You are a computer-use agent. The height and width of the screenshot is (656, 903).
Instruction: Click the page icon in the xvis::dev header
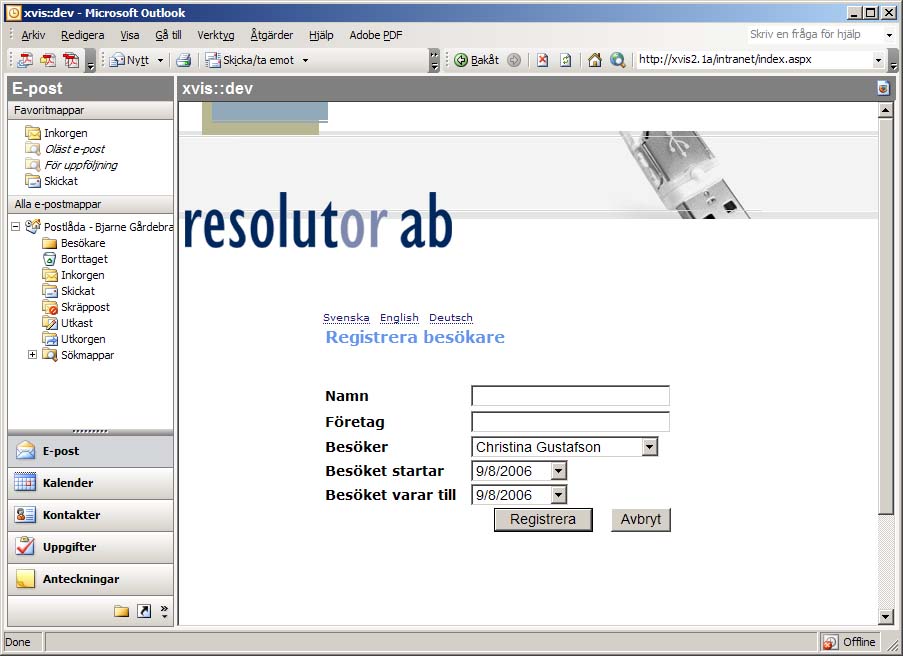click(x=883, y=88)
